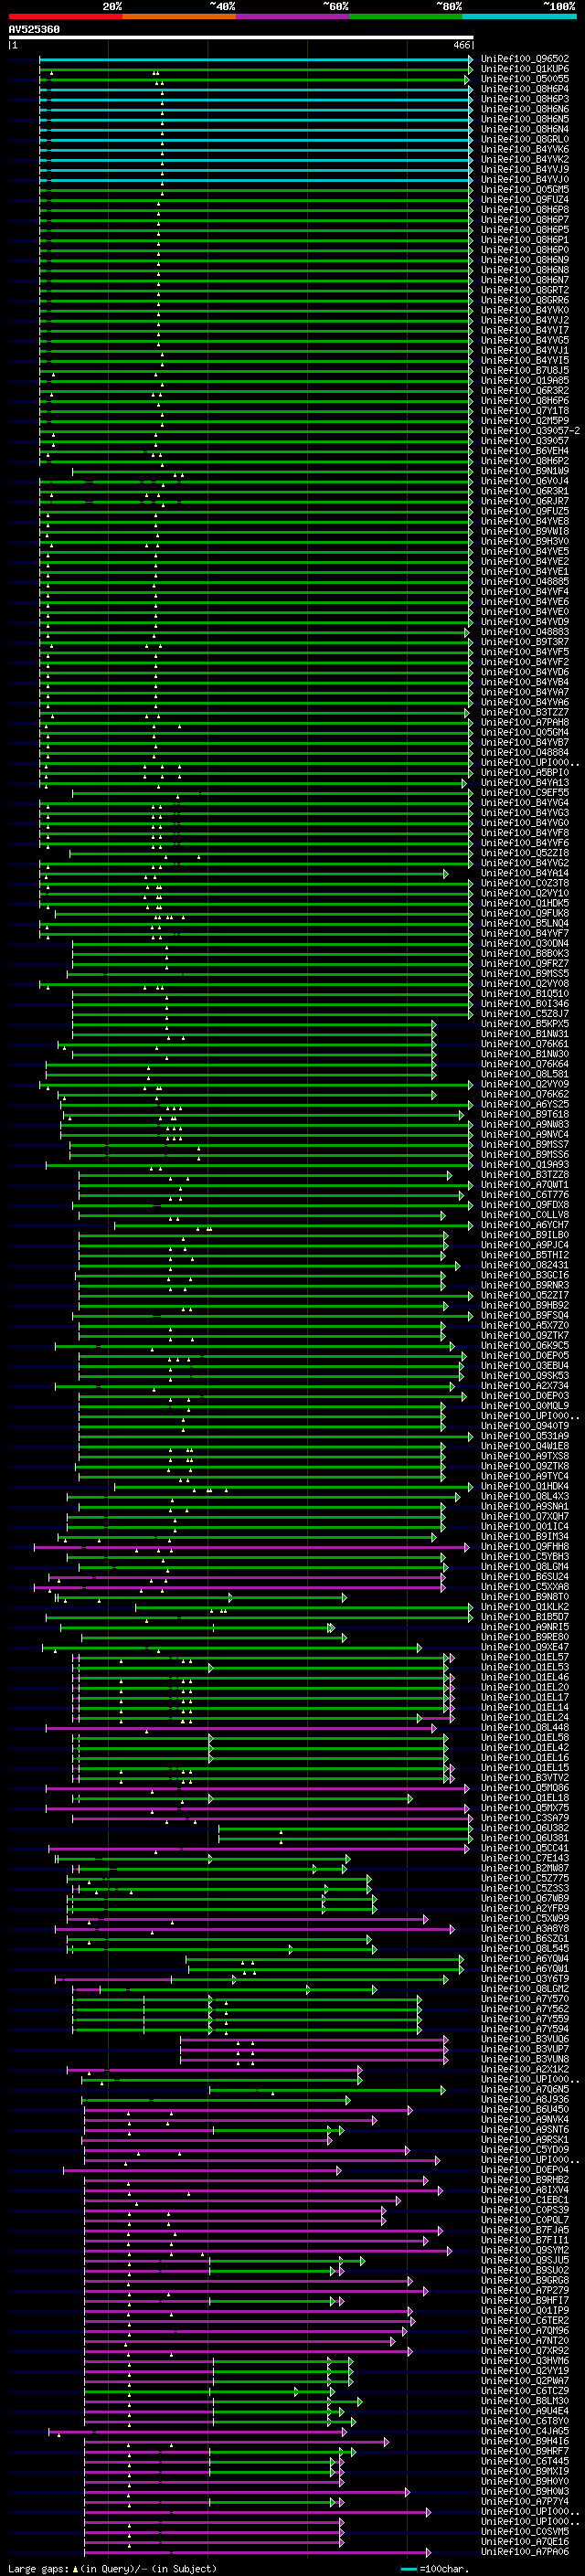Open hit UniRef100_Q3Y6T9
The height and width of the screenshot is (2576, 585).
[525, 1978]
